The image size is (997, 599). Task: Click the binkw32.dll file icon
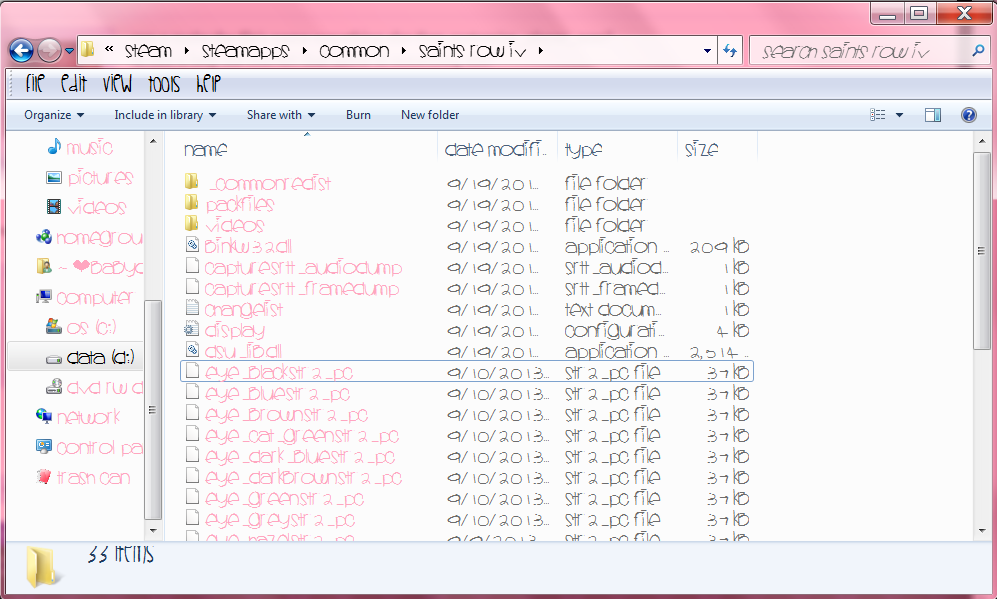[192, 245]
